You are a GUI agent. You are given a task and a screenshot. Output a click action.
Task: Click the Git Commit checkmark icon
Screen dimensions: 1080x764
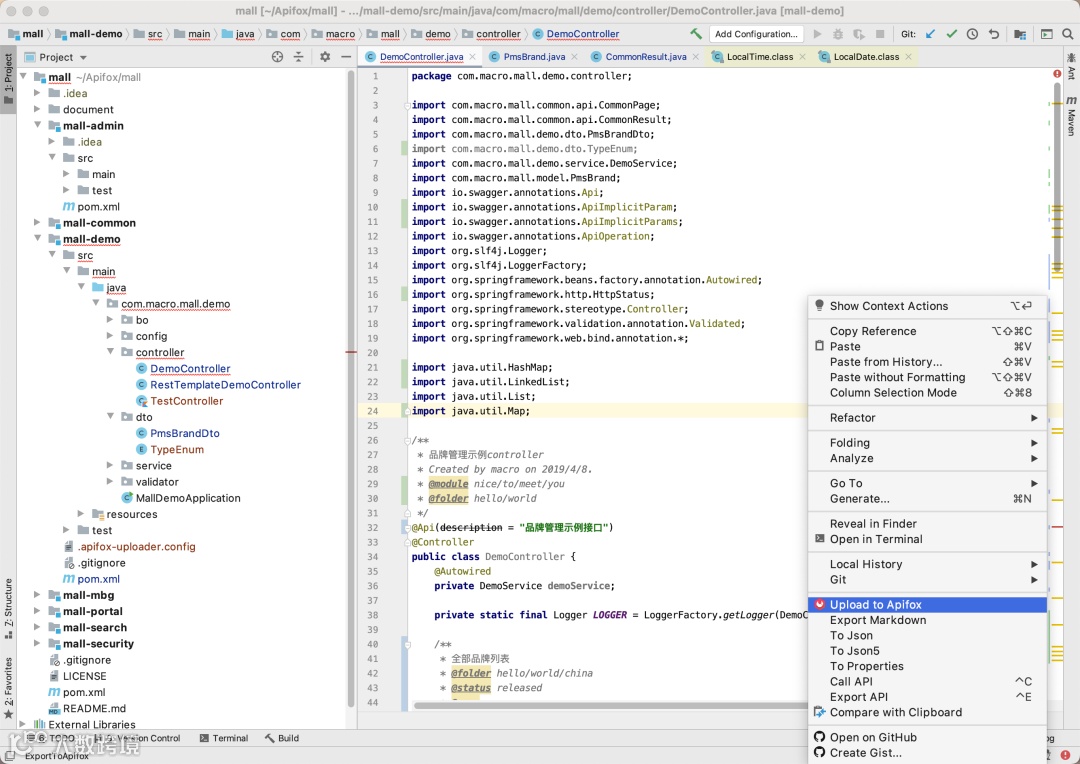(x=952, y=34)
